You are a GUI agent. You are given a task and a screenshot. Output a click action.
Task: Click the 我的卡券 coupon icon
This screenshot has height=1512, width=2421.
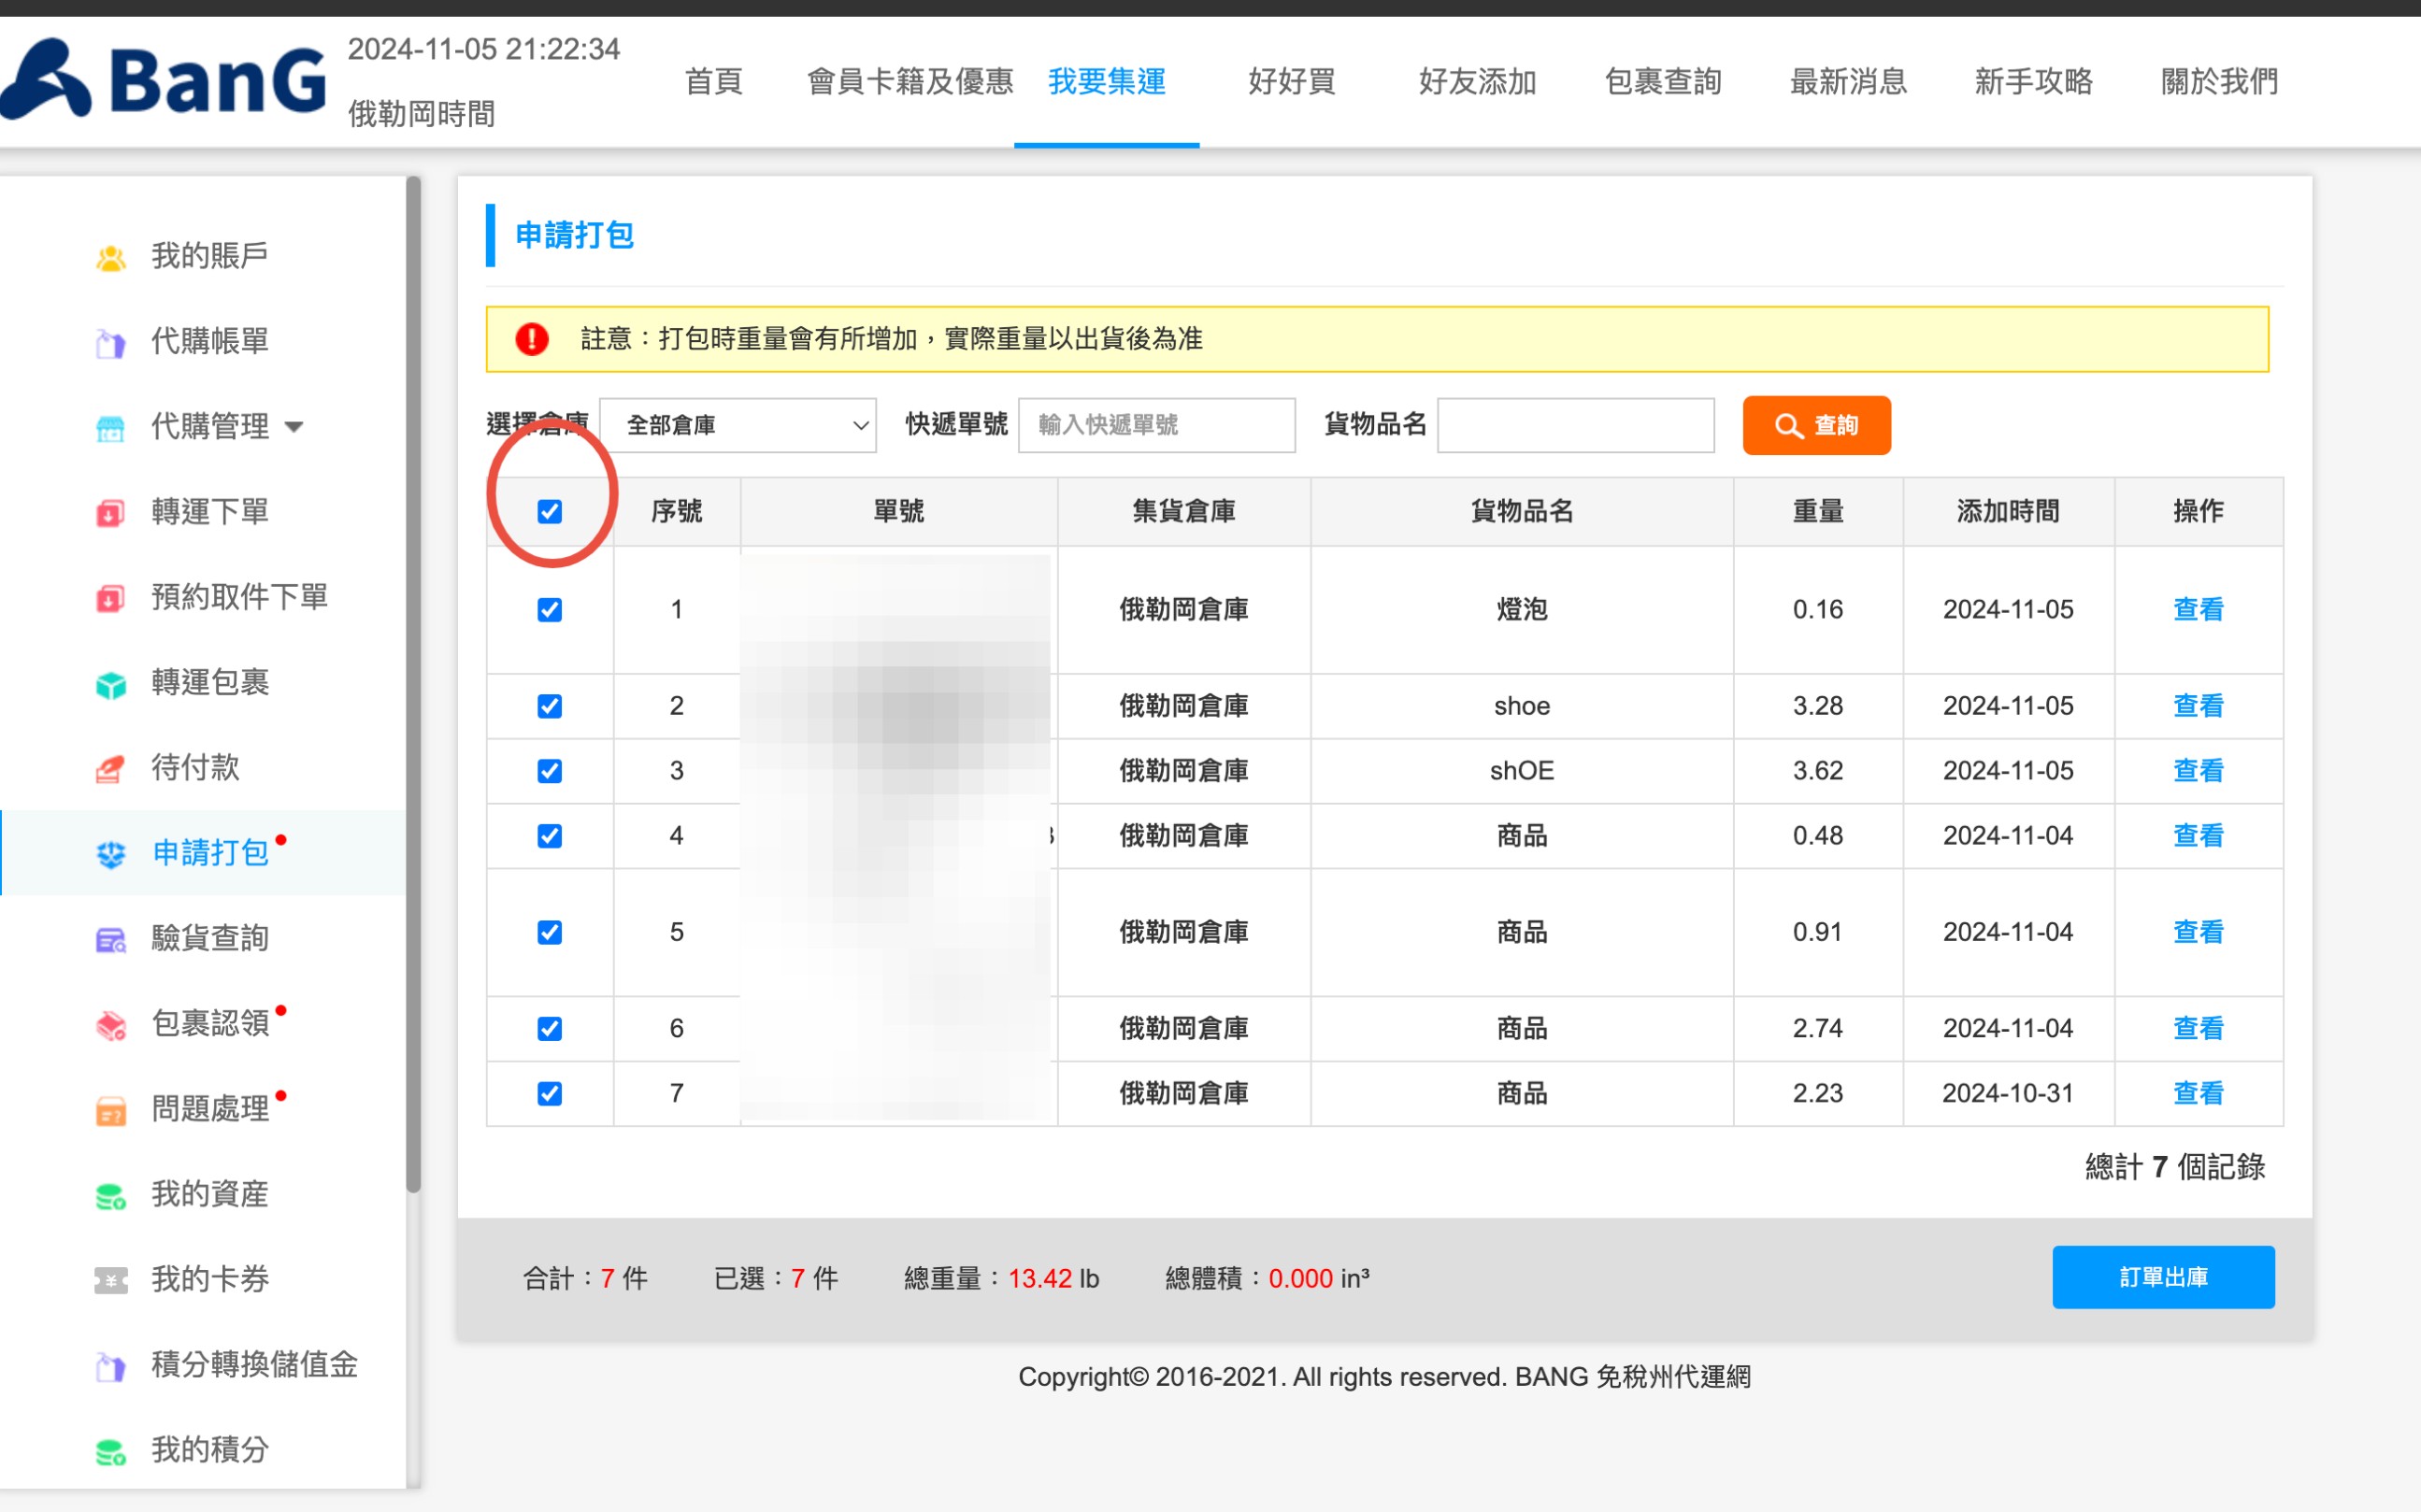click(110, 1280)
